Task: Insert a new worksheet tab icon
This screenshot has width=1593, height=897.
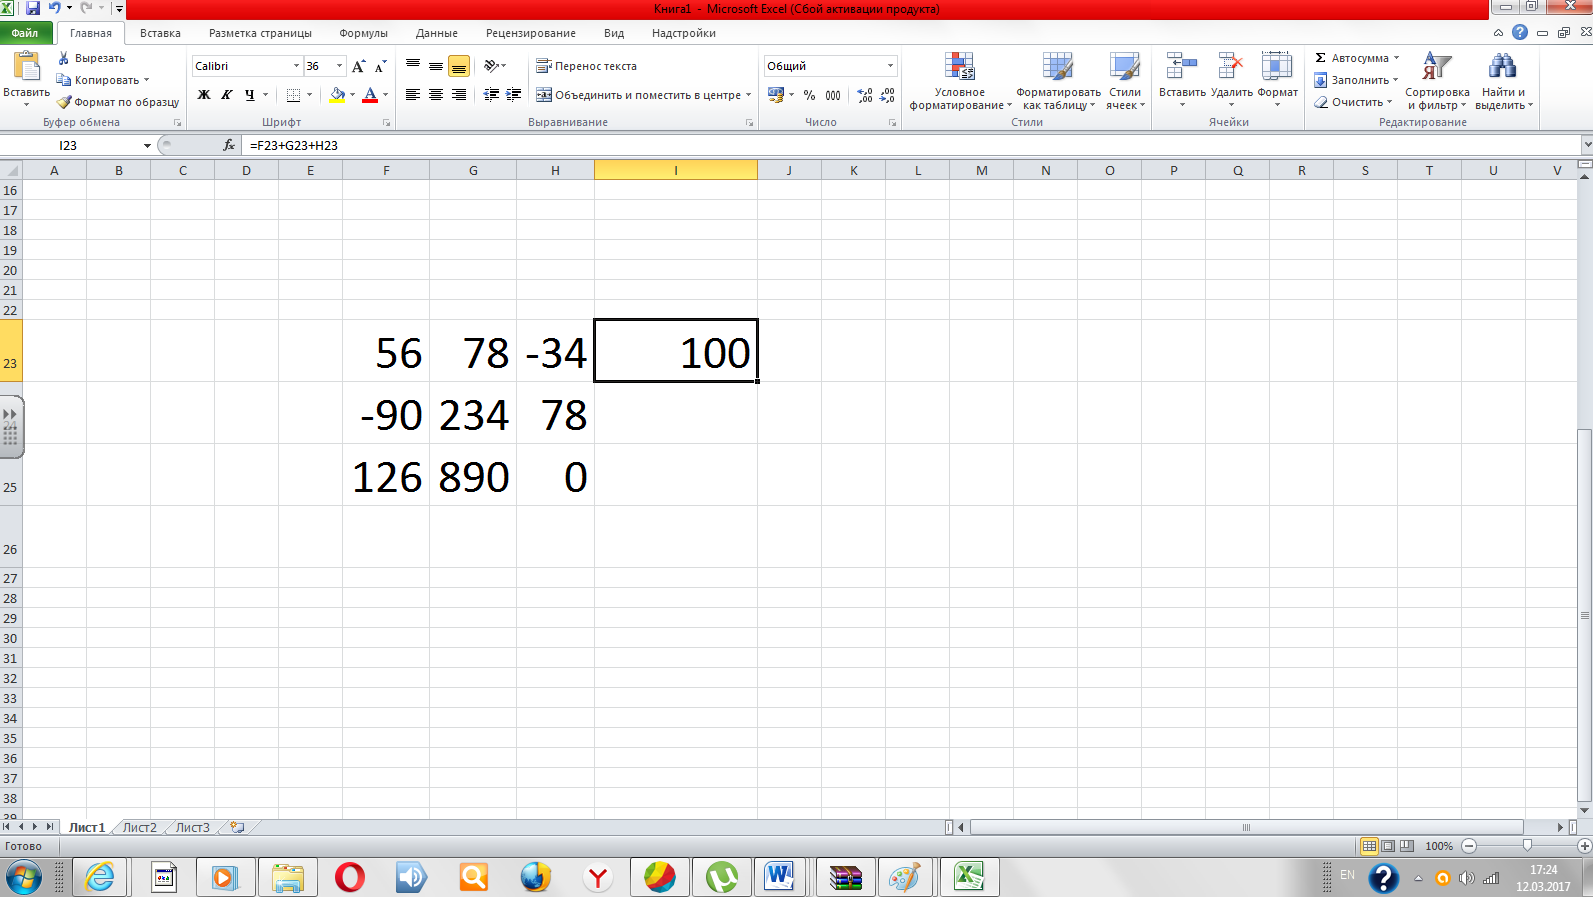Action: pyautogui.click(x=237, y=827)
